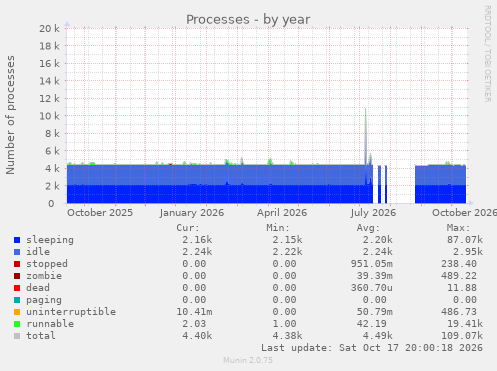Image resolution: width=497 pixels, height=371 pixels.
Task: Click the 'runnable' legend label
Action: 50,324
